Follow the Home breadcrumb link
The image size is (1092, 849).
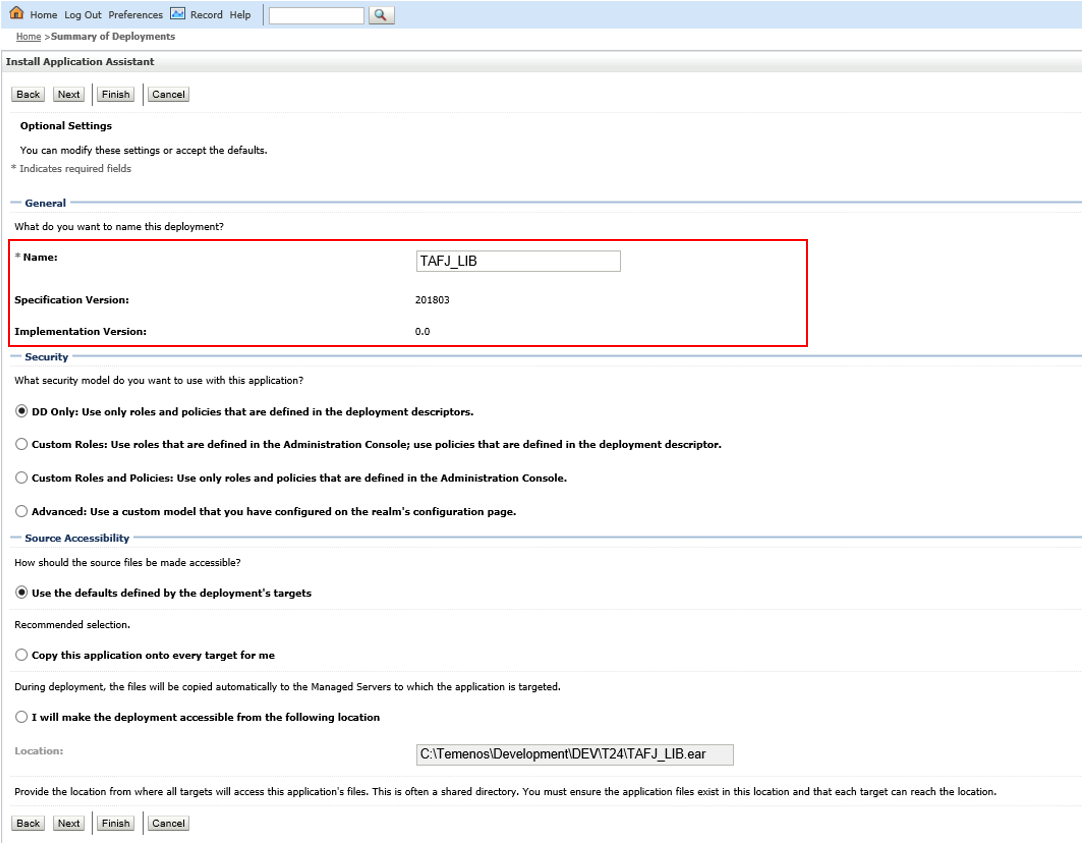pos(29,37)
